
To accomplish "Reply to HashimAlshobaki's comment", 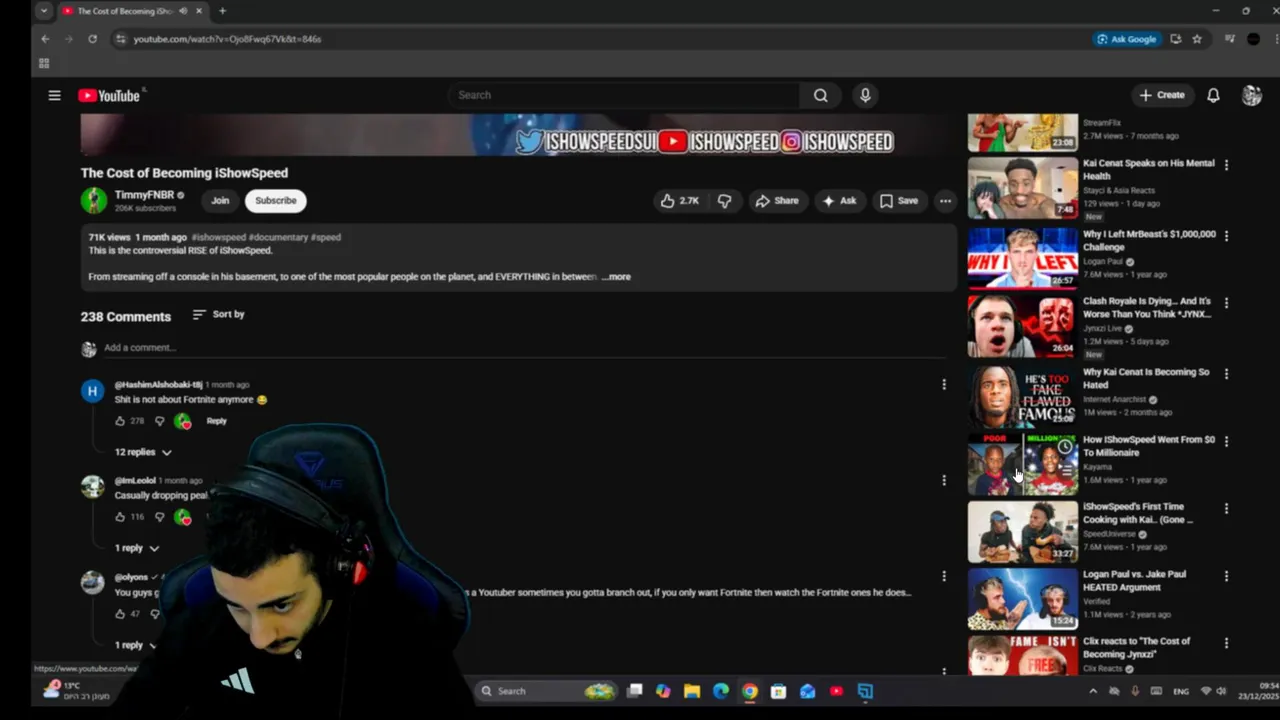I will [x=217, y=421].
